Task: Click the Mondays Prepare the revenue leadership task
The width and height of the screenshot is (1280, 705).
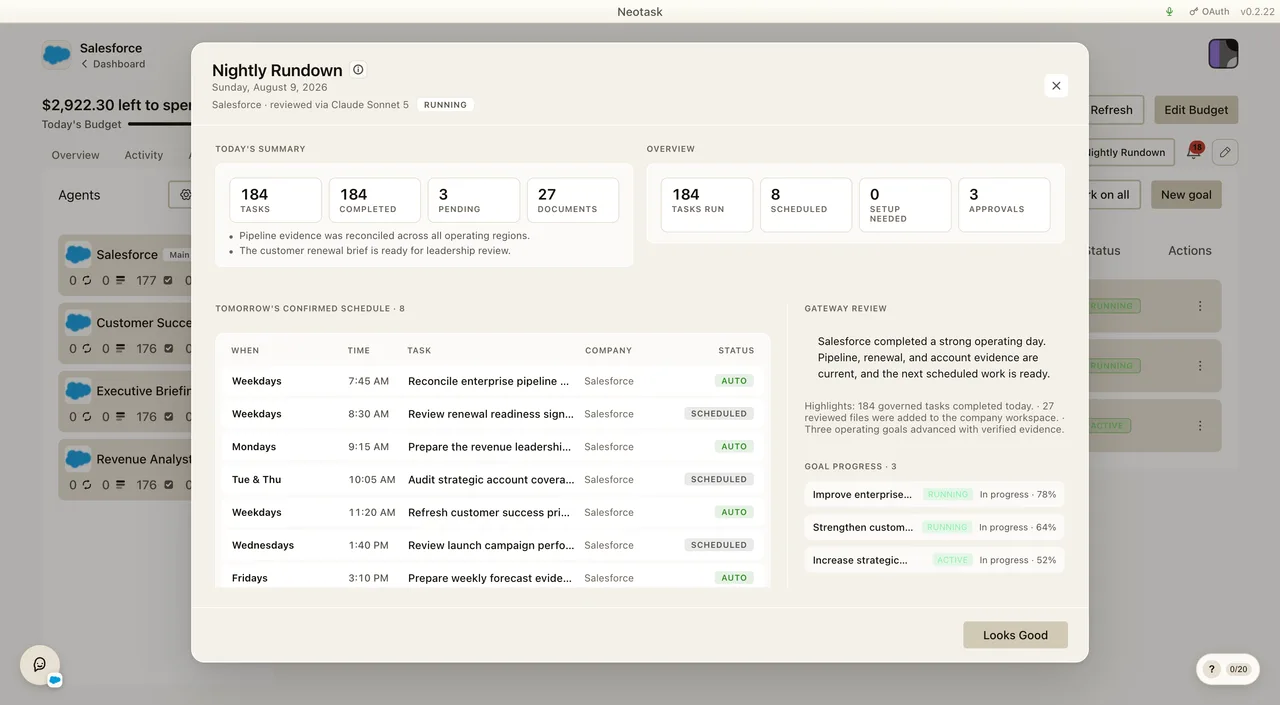Action: click(x=493, y=447)
